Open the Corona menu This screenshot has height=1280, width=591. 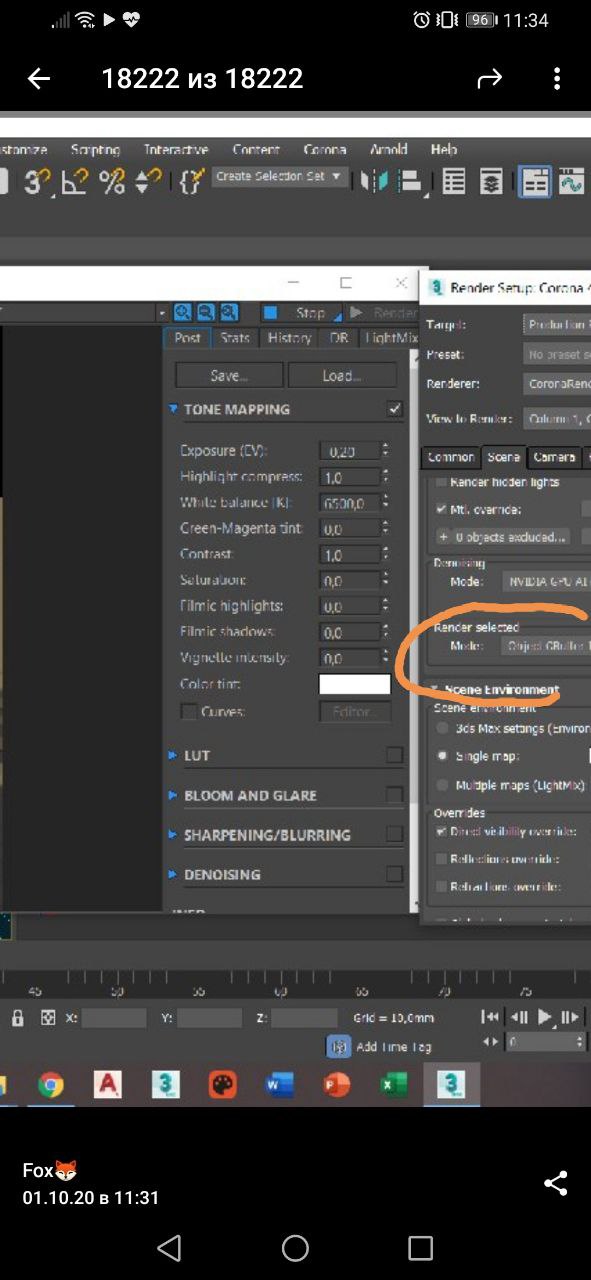tap(324, 150)
